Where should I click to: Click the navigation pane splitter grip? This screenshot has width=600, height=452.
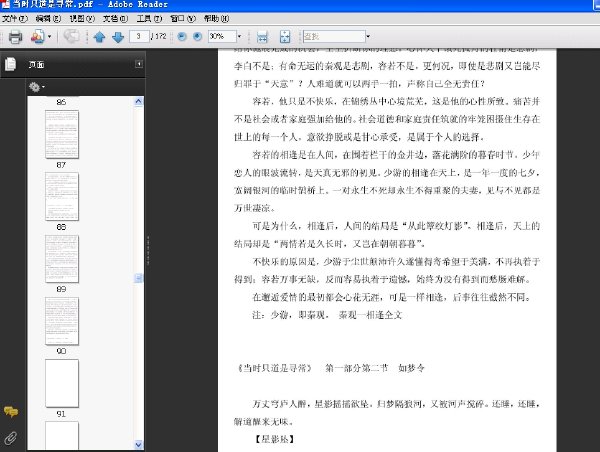(x=148, y=250)
